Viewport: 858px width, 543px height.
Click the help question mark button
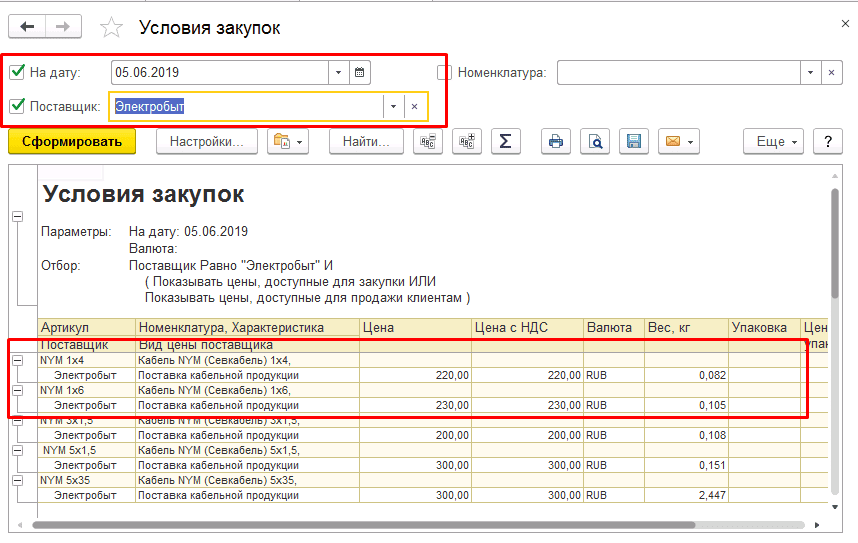coord(827,142)
